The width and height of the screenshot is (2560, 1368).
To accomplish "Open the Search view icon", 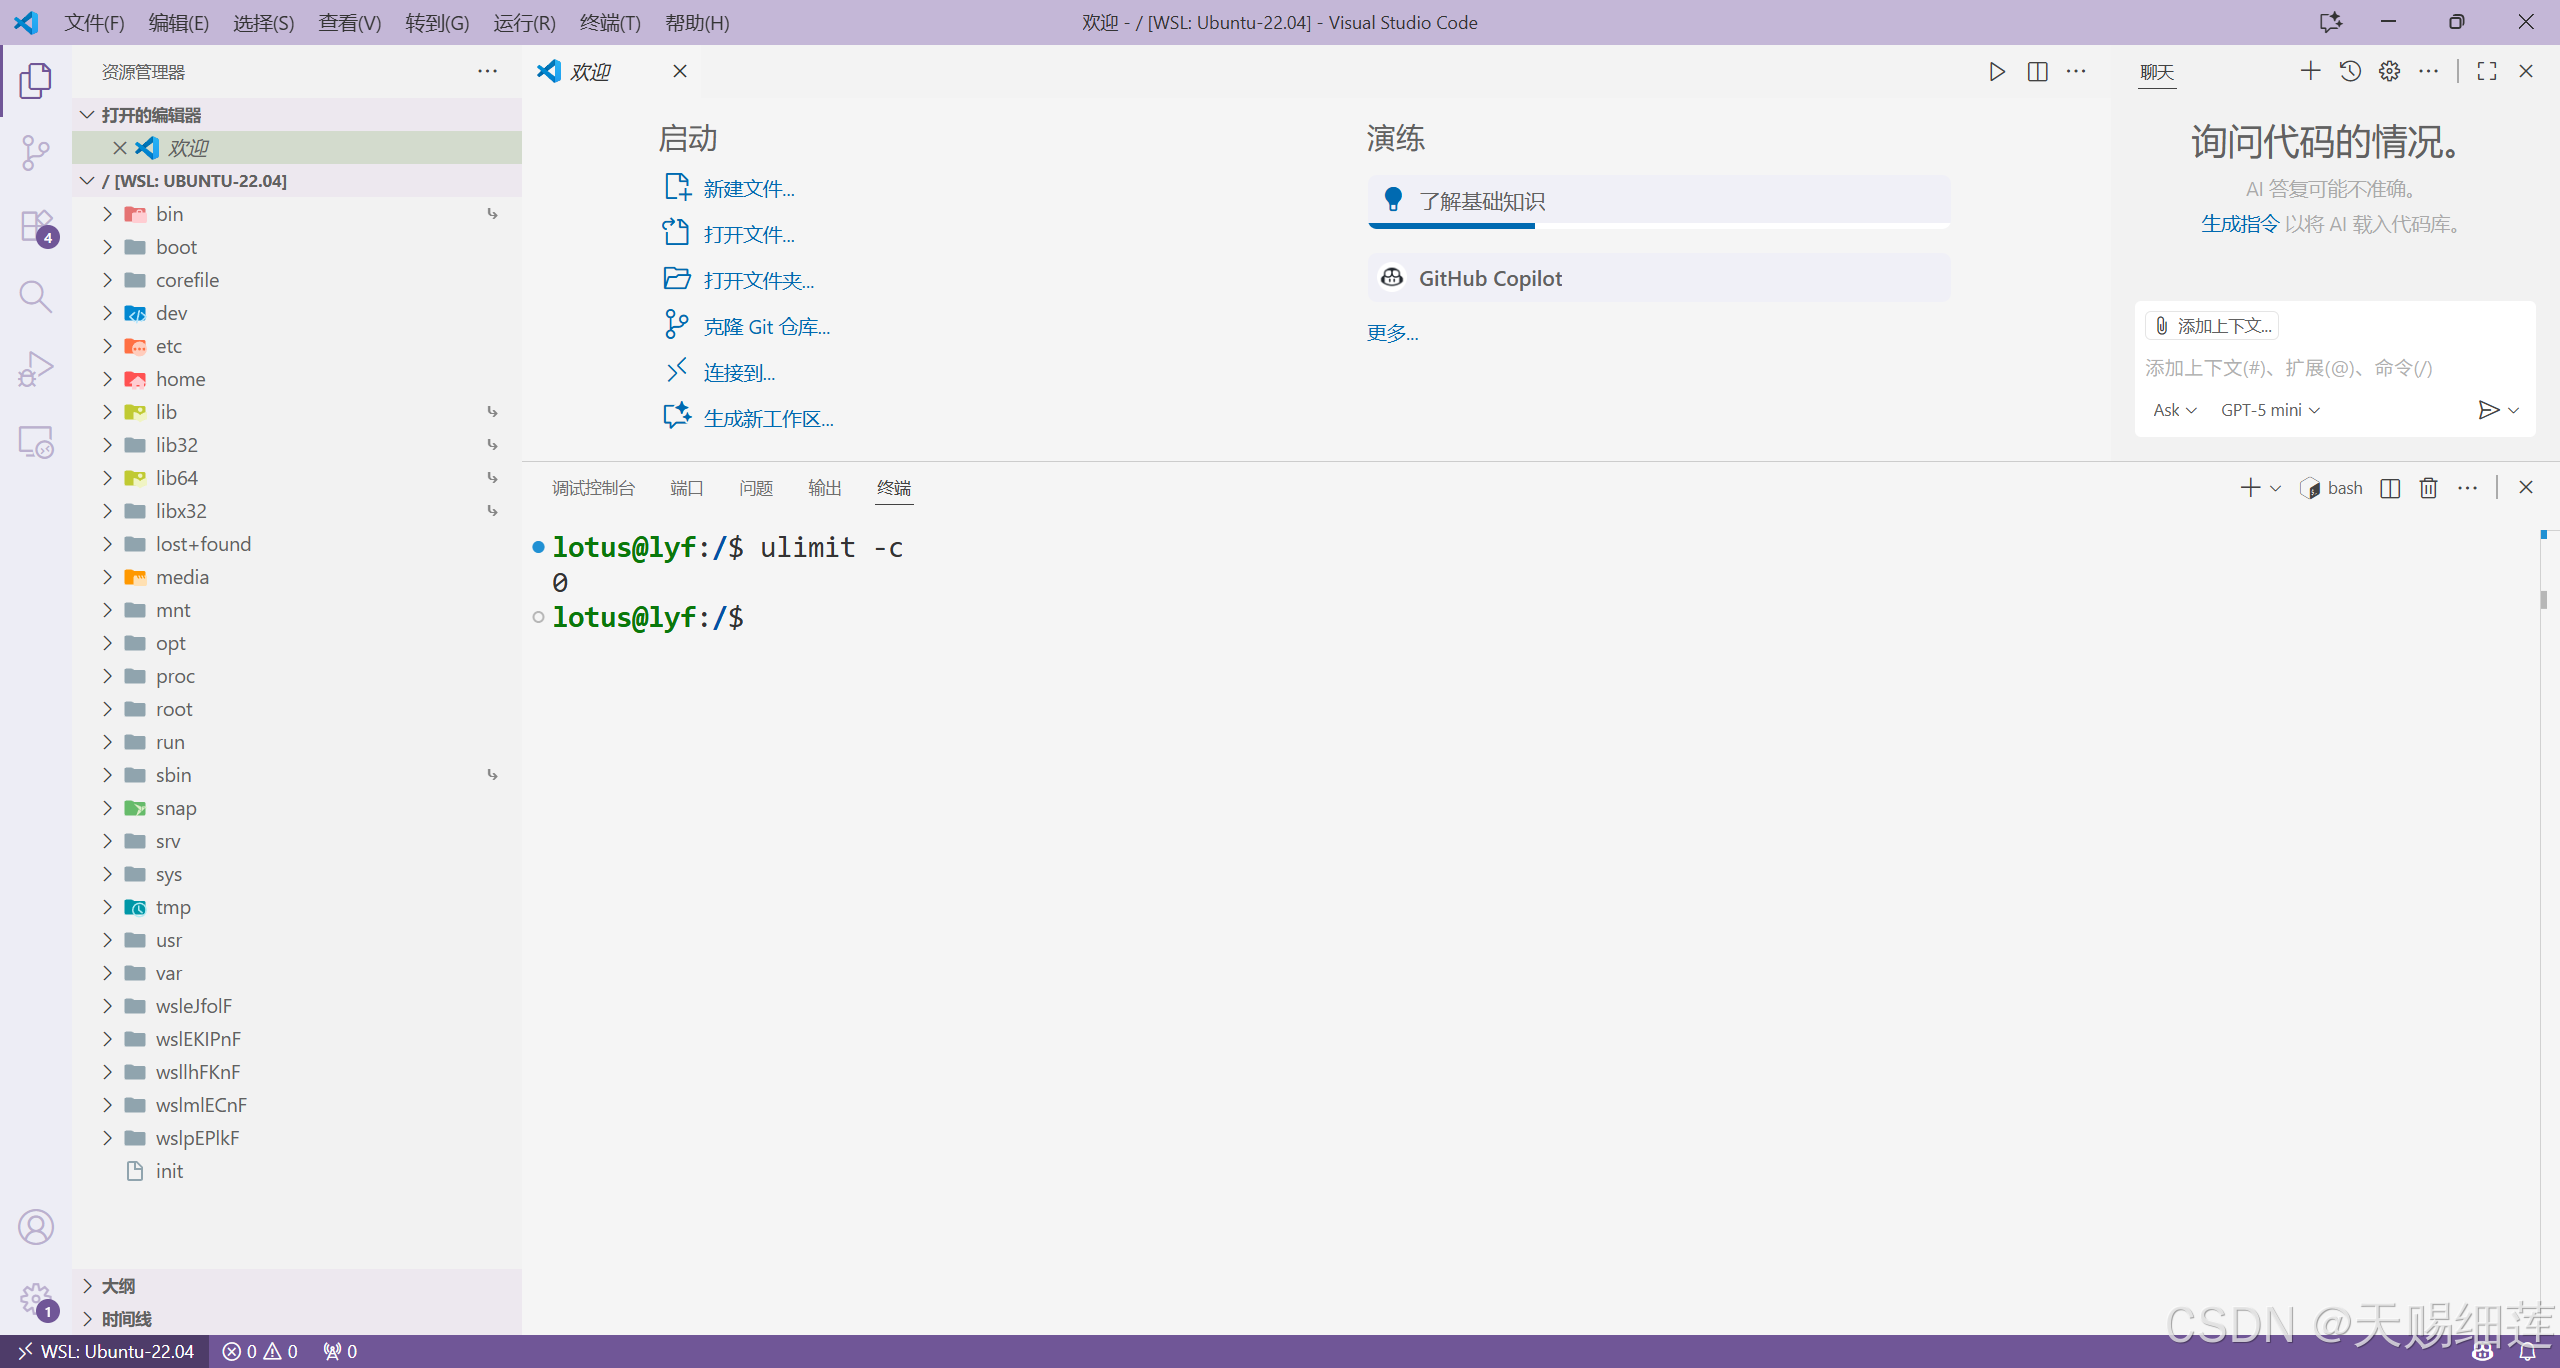I will click(x=35, y=297).
